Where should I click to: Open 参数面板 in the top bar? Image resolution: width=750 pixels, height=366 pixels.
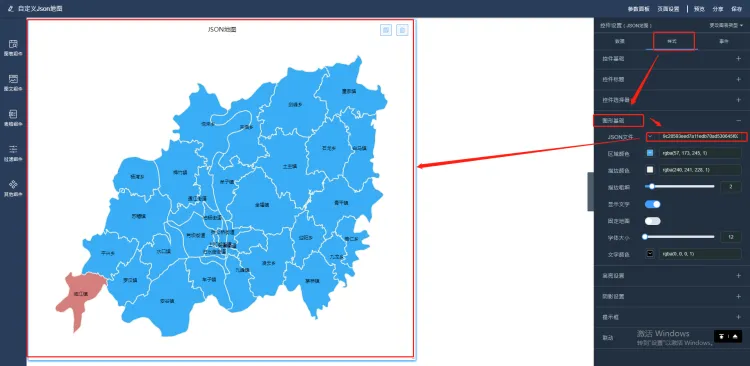coord(639,9)
